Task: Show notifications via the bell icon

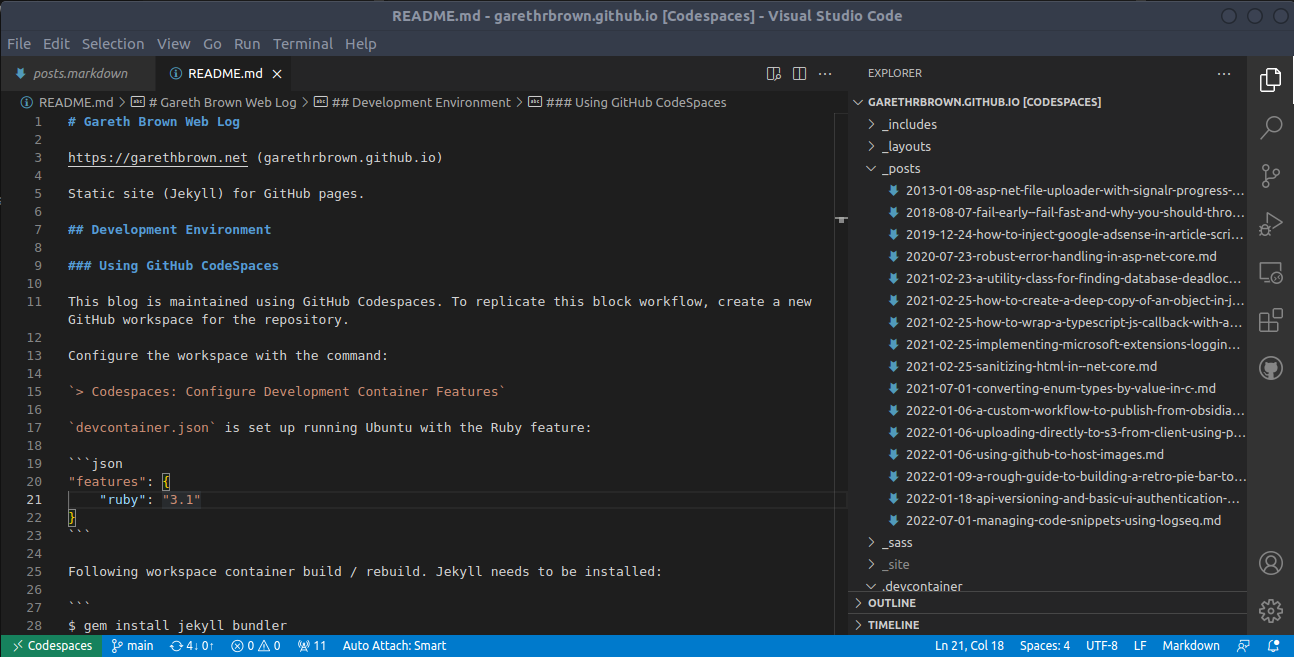Action: (1273, 646)
